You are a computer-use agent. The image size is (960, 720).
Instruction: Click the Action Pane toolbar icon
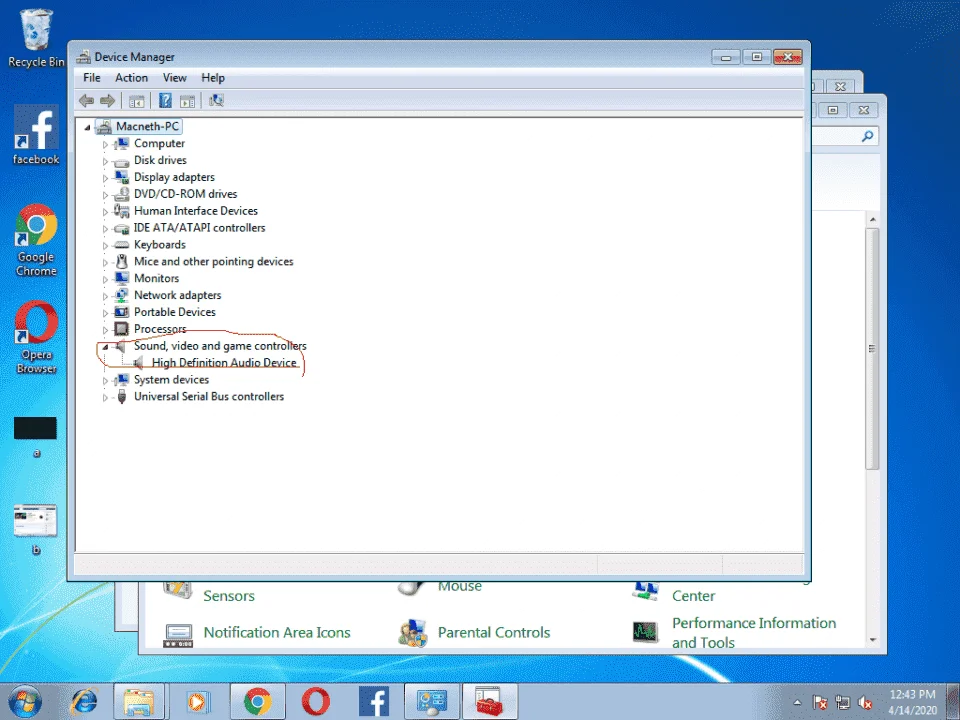coord(187,101)
